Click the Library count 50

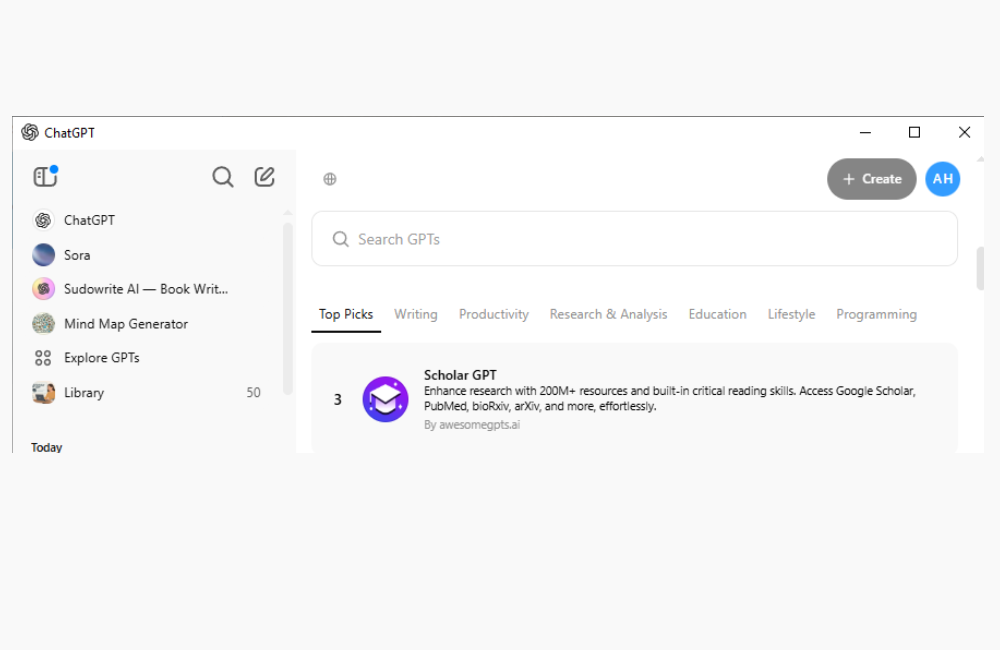253,392
